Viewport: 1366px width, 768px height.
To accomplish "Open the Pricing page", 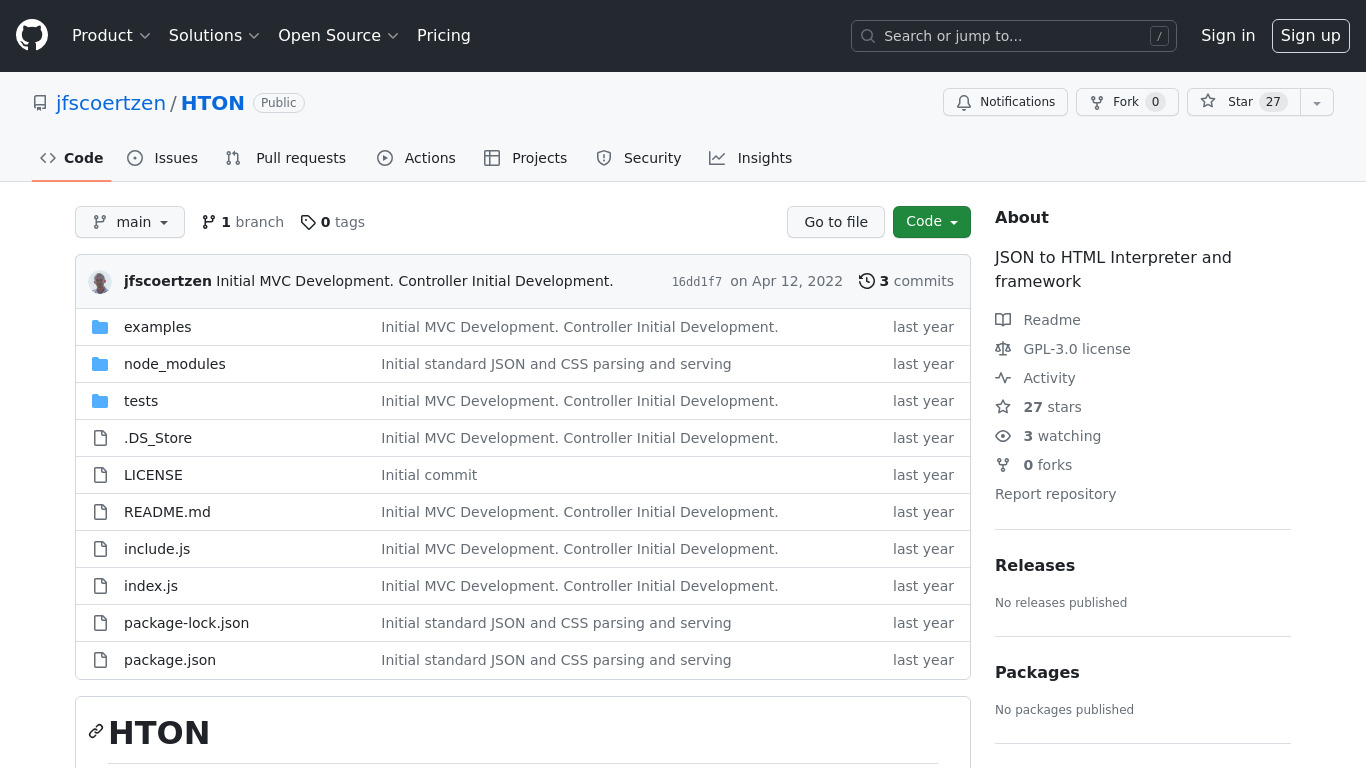I will [444, 36].
